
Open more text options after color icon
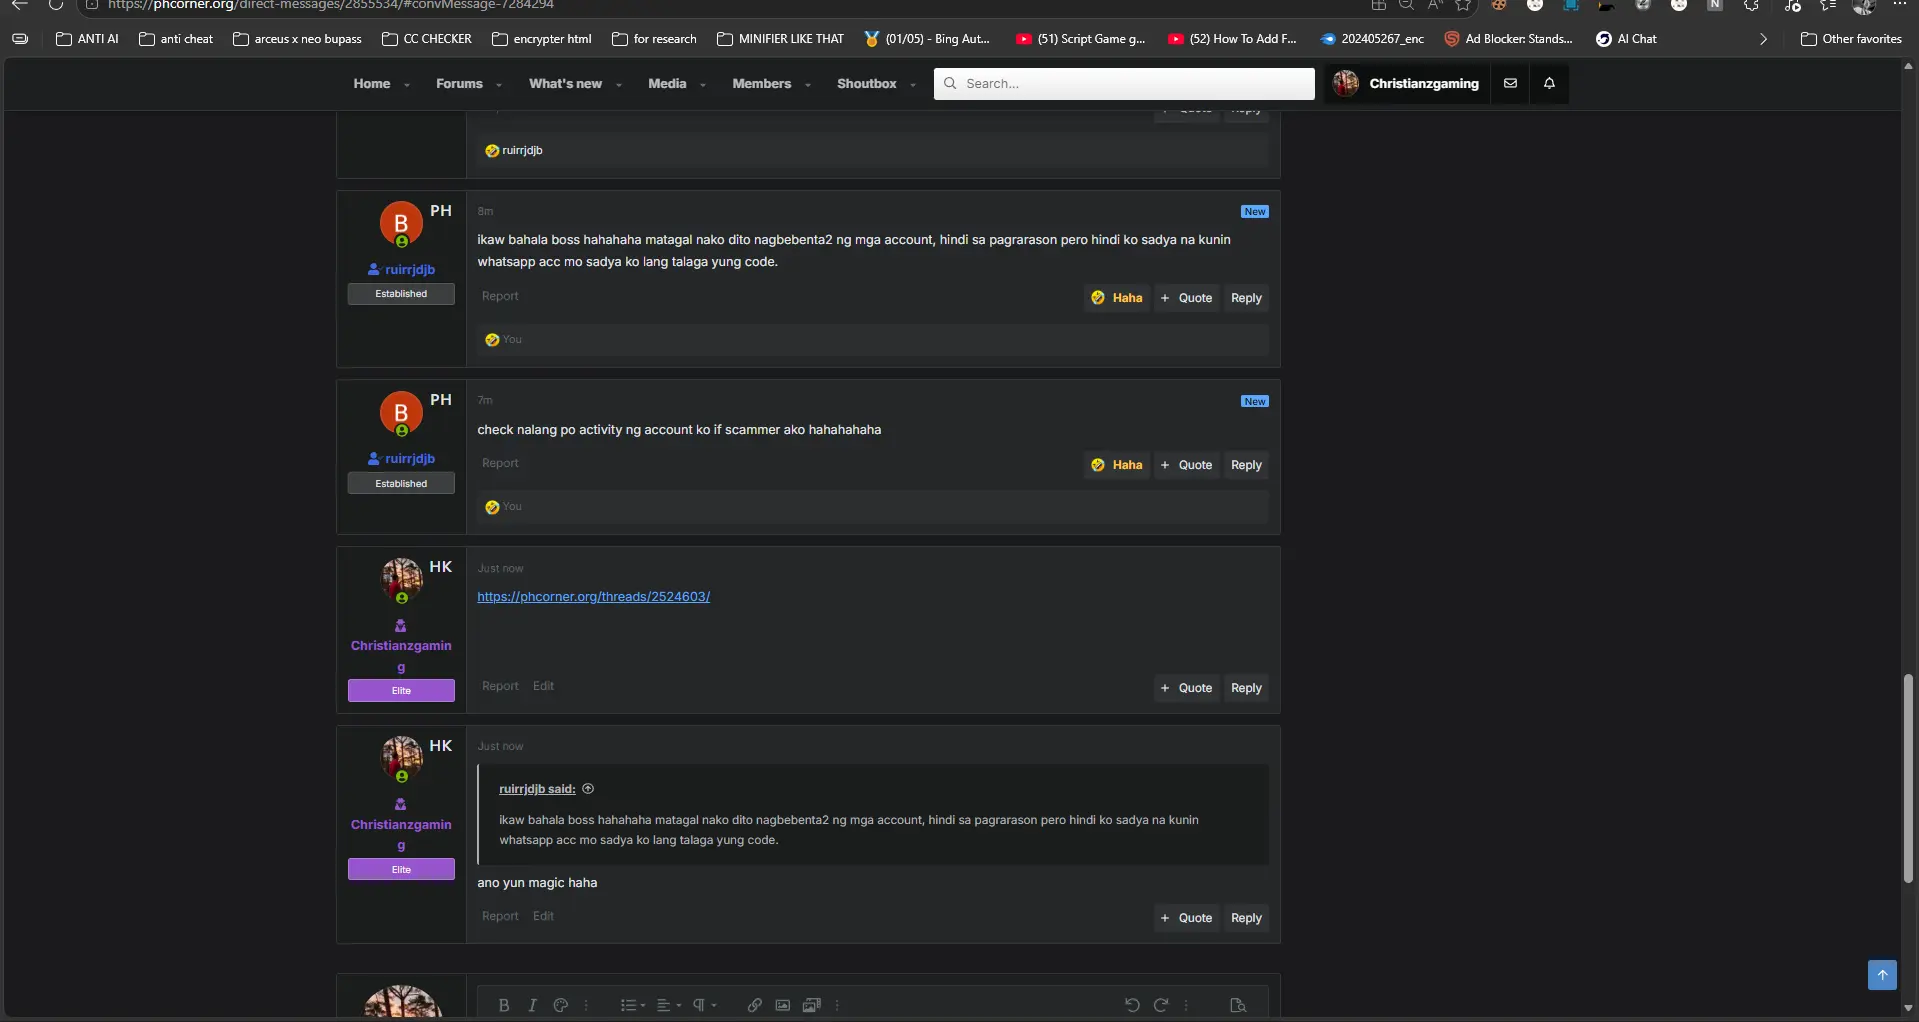coord(586,1005)
